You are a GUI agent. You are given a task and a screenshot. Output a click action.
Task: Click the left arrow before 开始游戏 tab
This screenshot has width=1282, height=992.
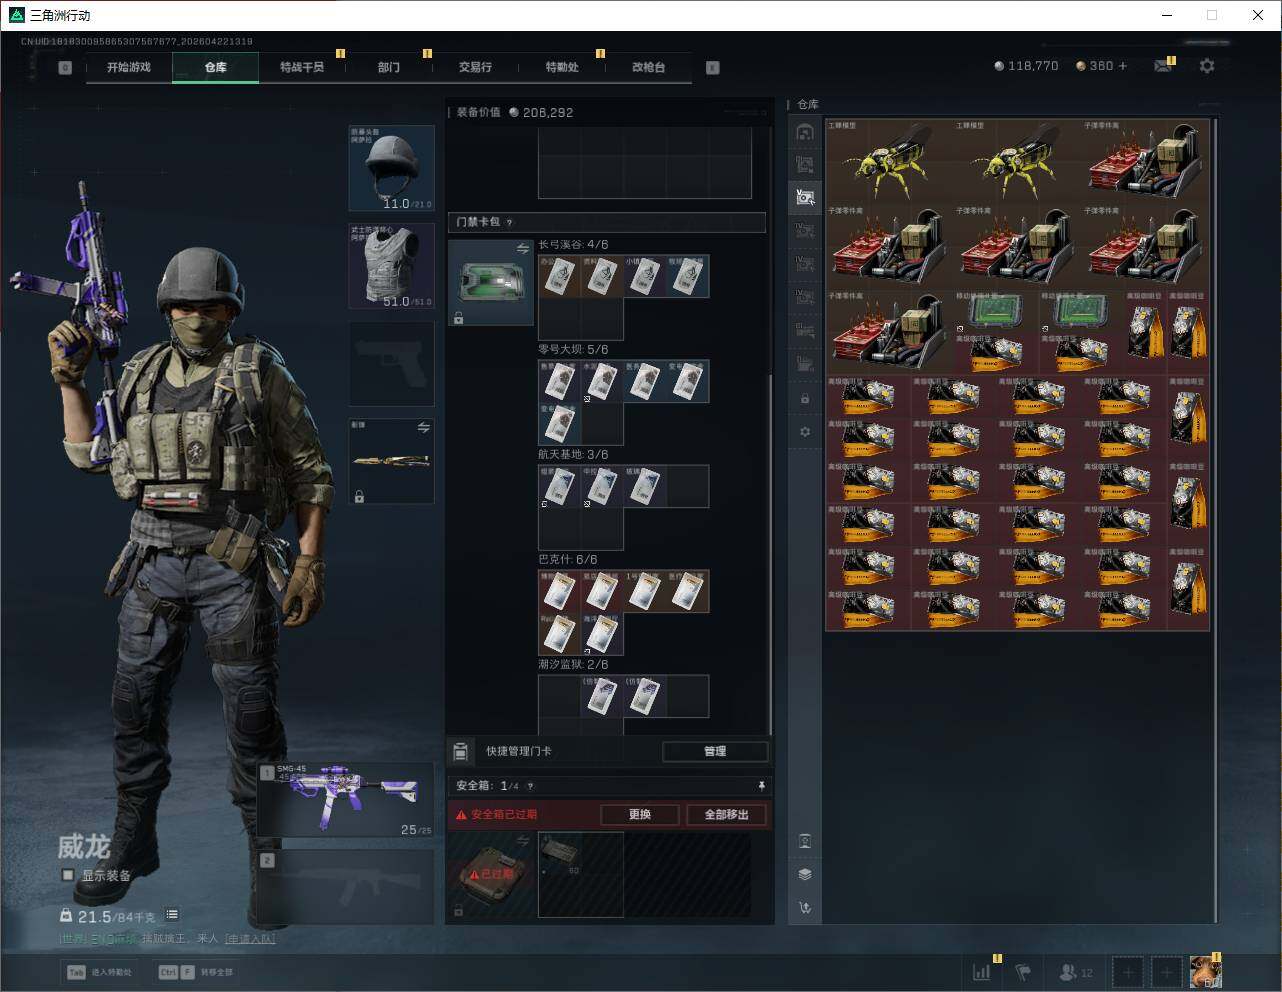(x=65, y=68)
